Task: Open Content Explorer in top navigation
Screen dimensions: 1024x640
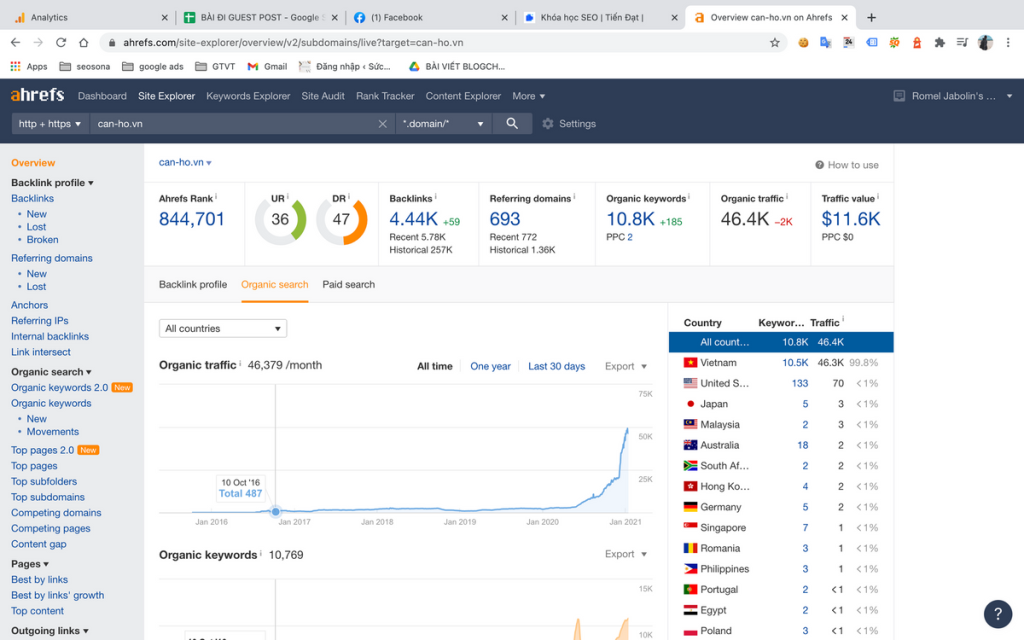Action: click(x=463, y=96)
